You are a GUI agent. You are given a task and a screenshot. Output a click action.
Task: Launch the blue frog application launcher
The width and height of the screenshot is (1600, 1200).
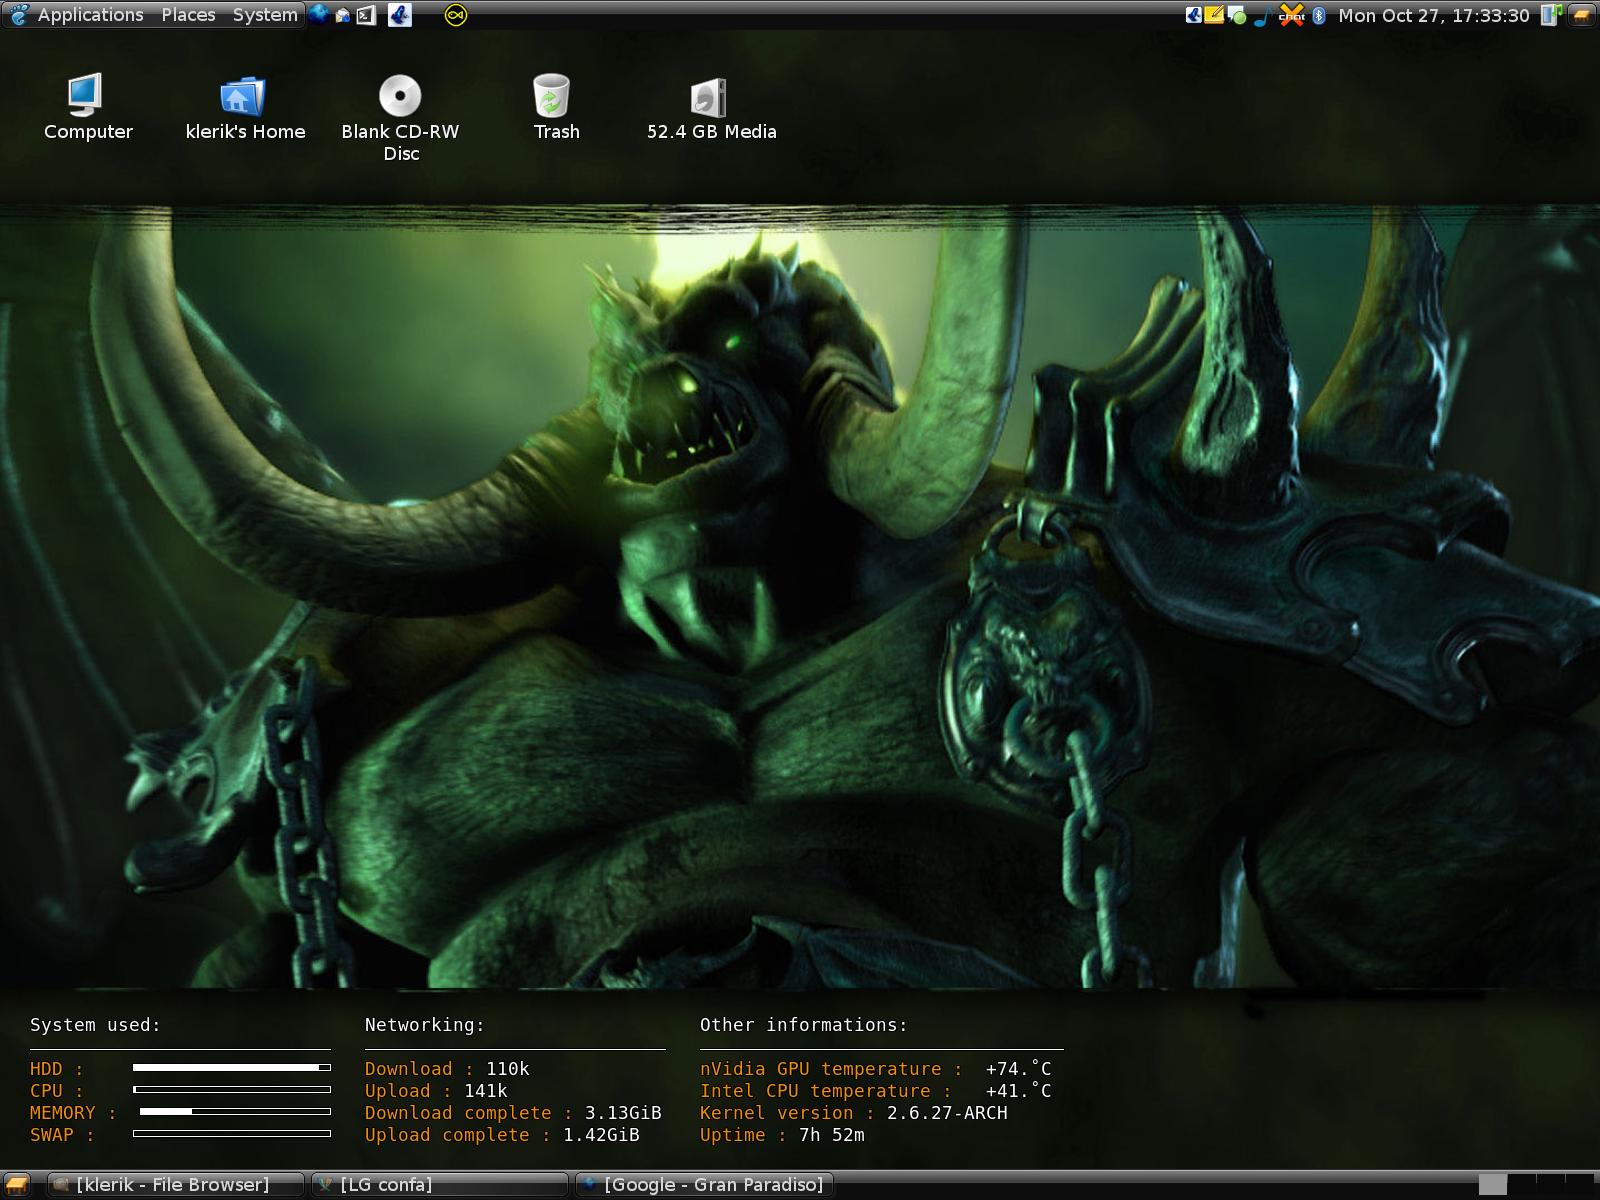pyautogui.click(x=400, y=15)
